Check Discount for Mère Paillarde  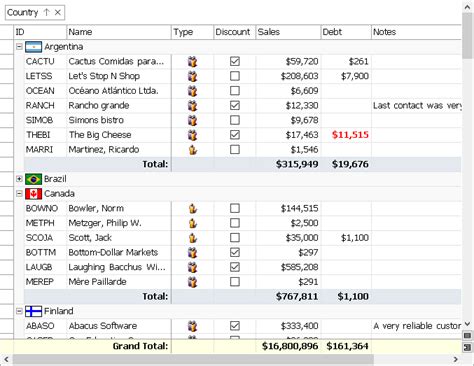point(235,282)
